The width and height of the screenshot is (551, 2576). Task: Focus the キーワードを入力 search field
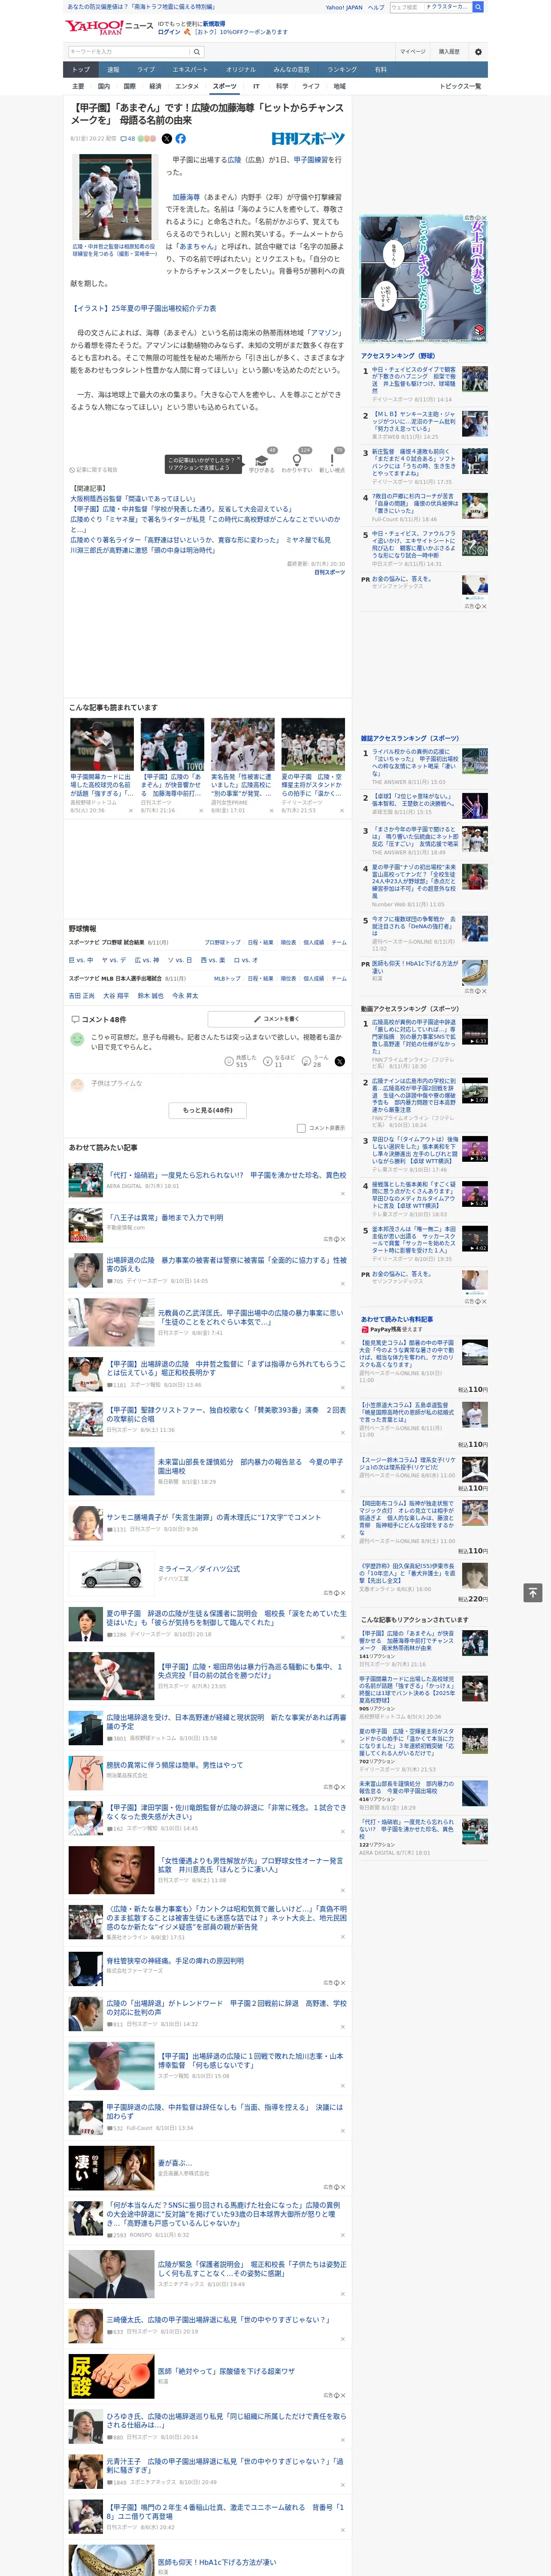coord(129,52)
